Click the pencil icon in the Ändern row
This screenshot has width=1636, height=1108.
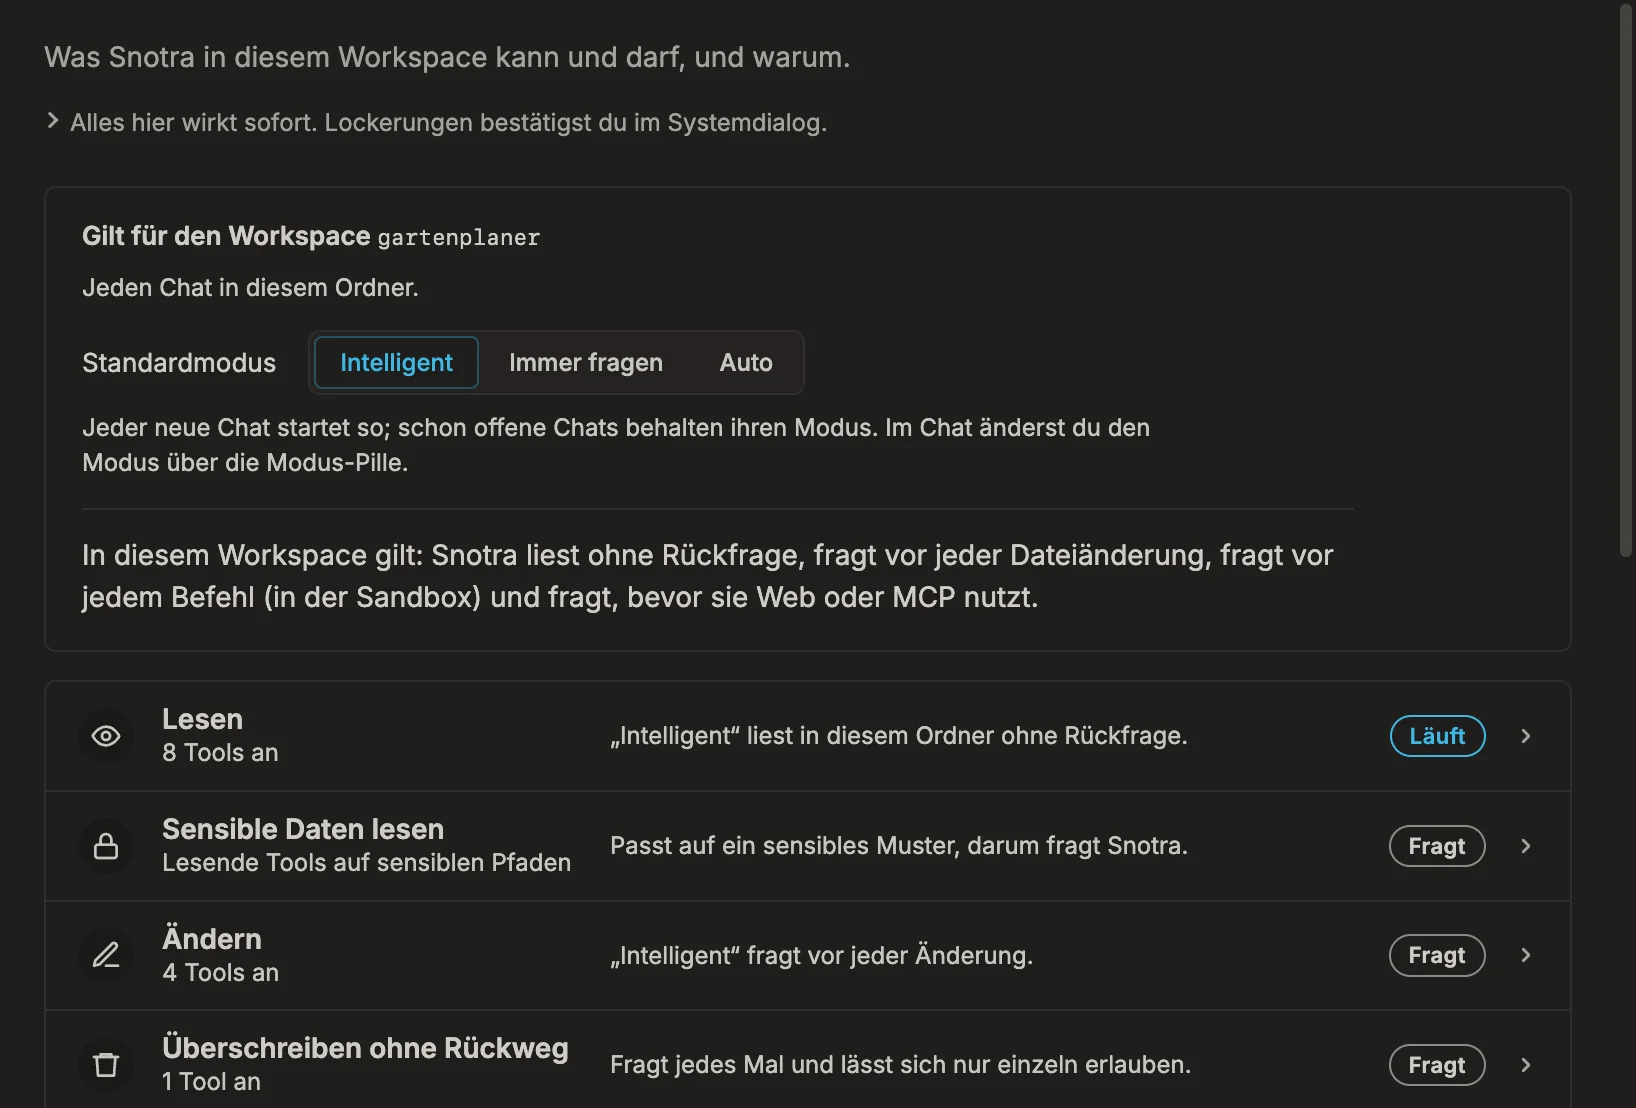pos(106,955)
